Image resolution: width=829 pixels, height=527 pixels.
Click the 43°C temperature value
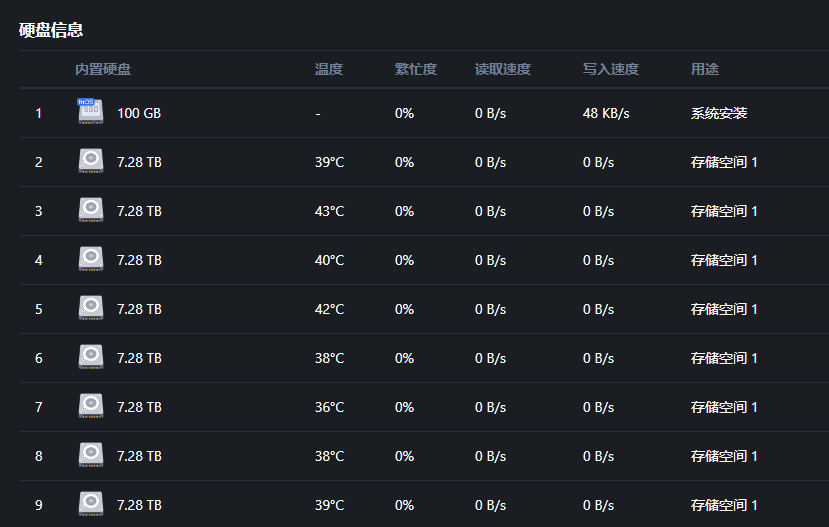329,211
